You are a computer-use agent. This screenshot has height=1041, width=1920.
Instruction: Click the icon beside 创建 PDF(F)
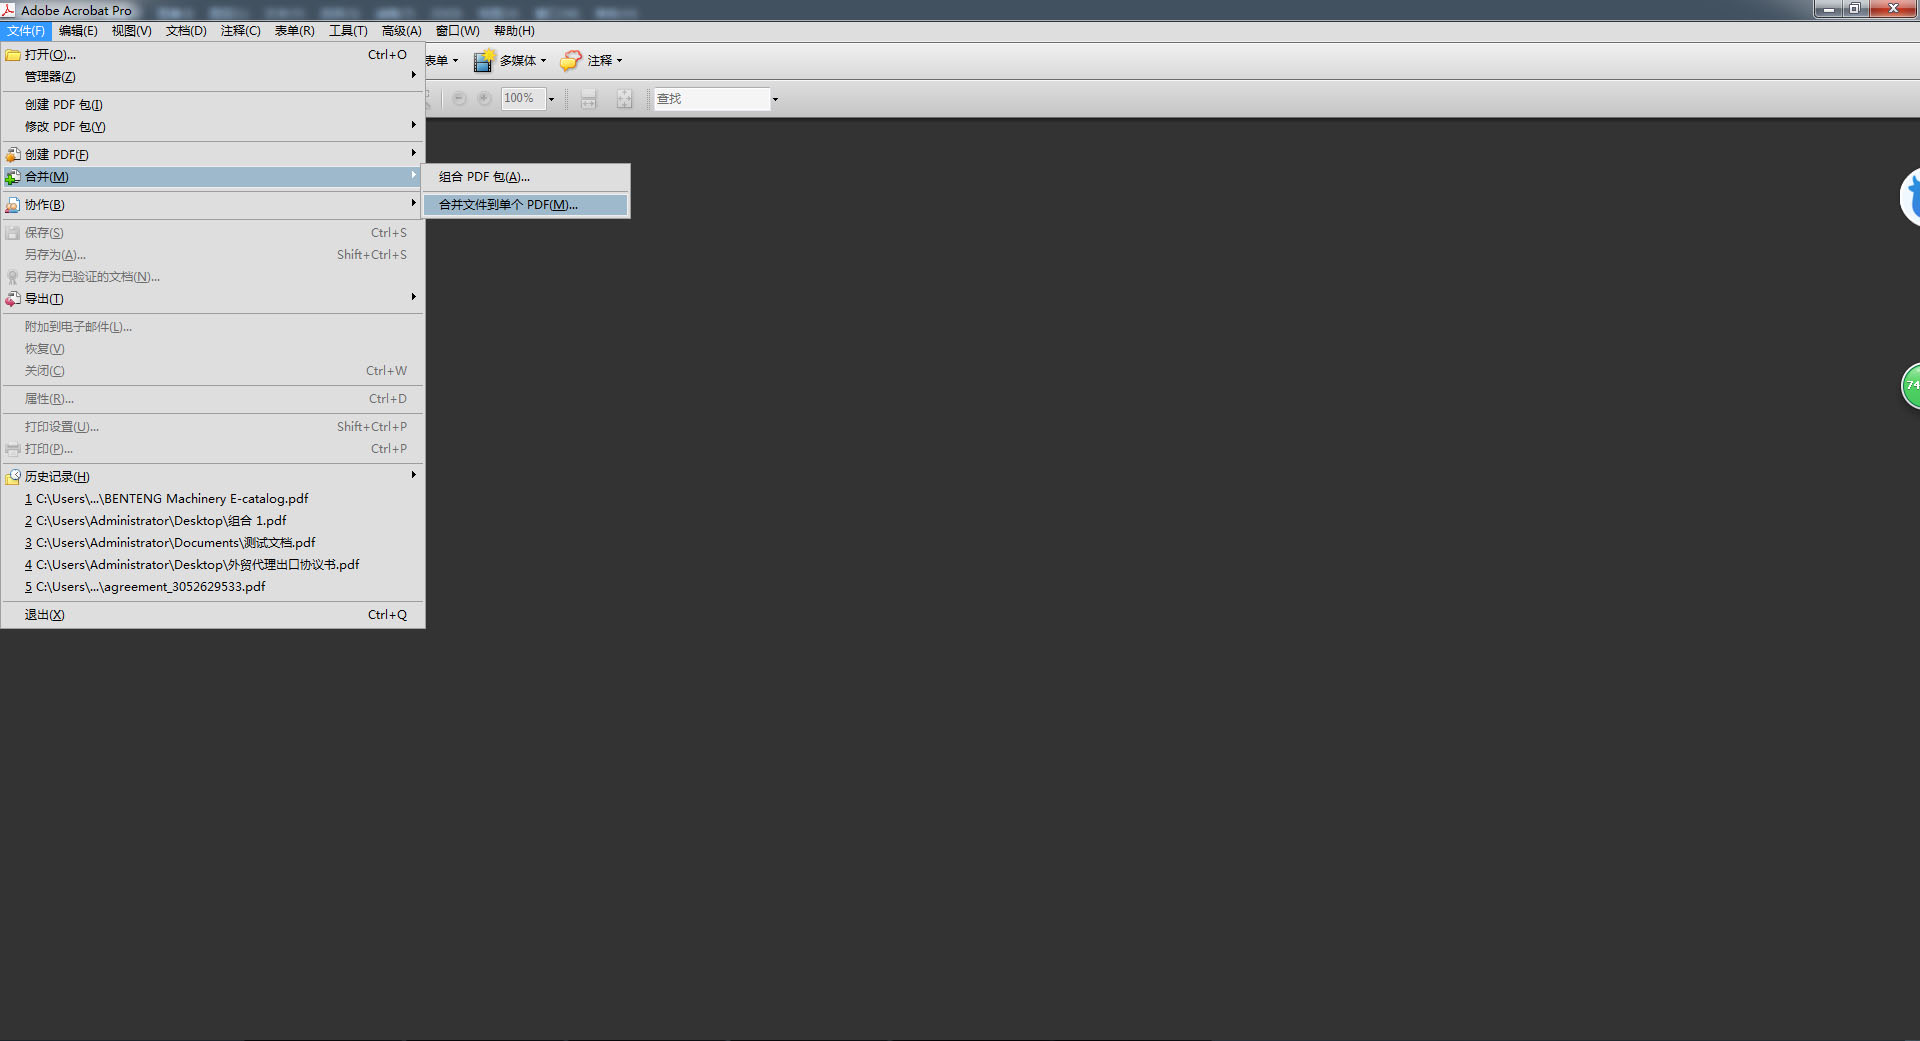click(13, 155)
